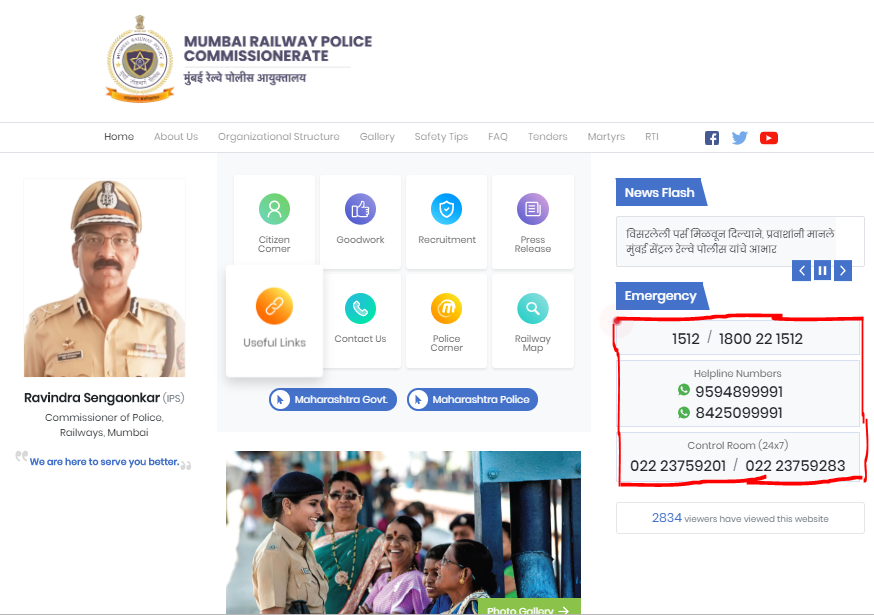Viewport: 874px width, 615px height.
Task: Open the Recruitment shield icon
Action: [446, 209]
